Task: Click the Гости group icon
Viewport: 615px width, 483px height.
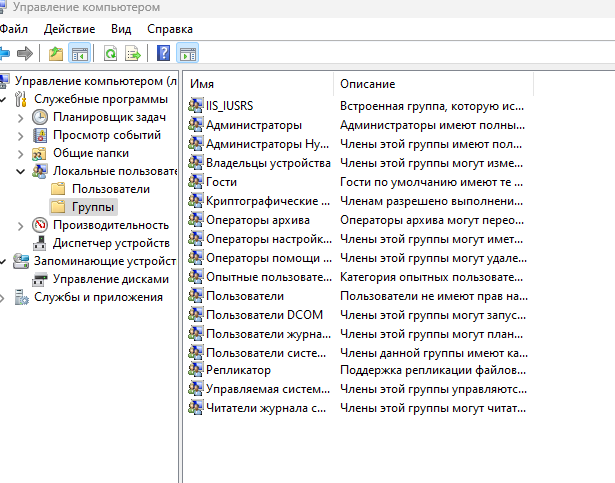Action: pos(195,181)
